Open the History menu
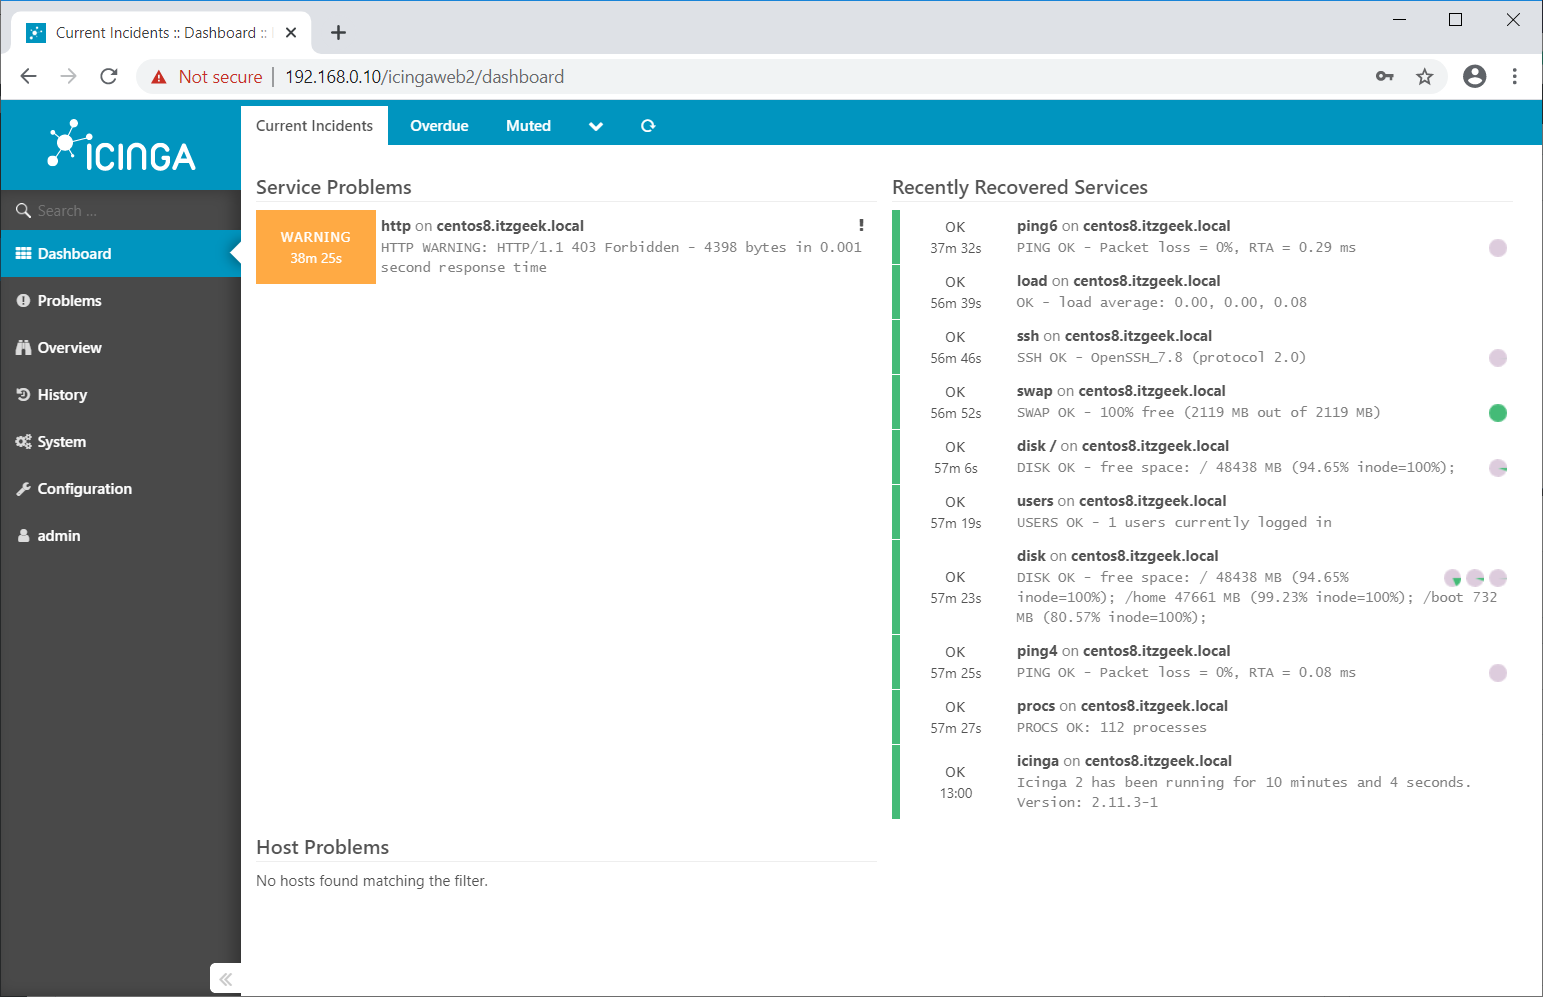The height and width of the screenshot is (997, 1543). tap(121, 395)
